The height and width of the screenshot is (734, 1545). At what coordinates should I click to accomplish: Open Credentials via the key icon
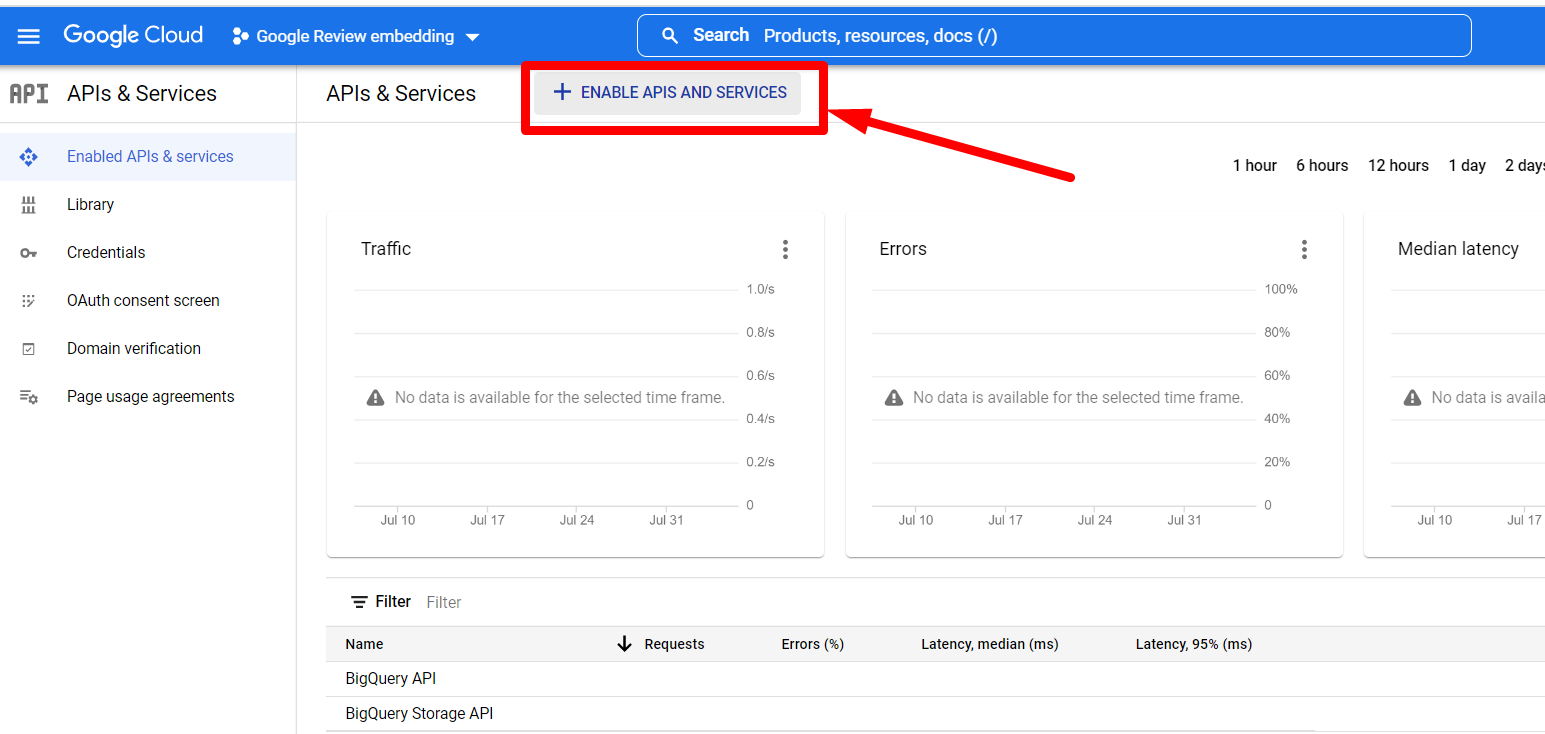click(x=30, y=252)
